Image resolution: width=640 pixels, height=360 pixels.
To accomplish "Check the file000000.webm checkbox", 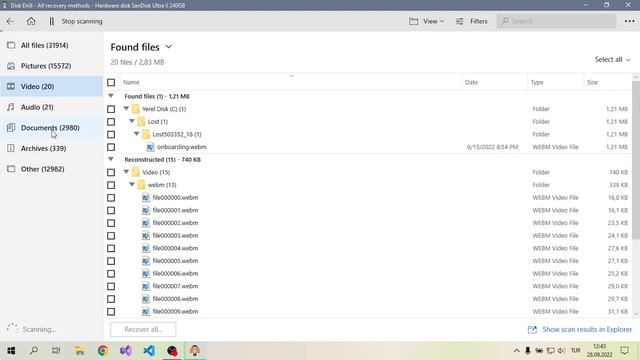I will pyautogui.click(x=111, y=198).
